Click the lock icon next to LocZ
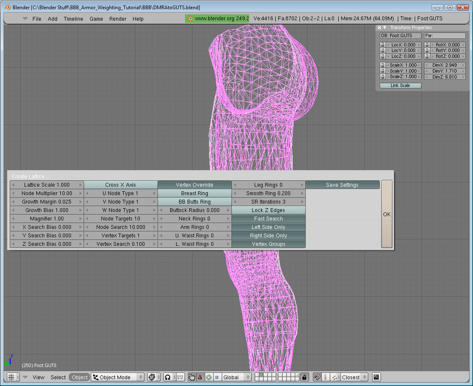 point(382,56)
